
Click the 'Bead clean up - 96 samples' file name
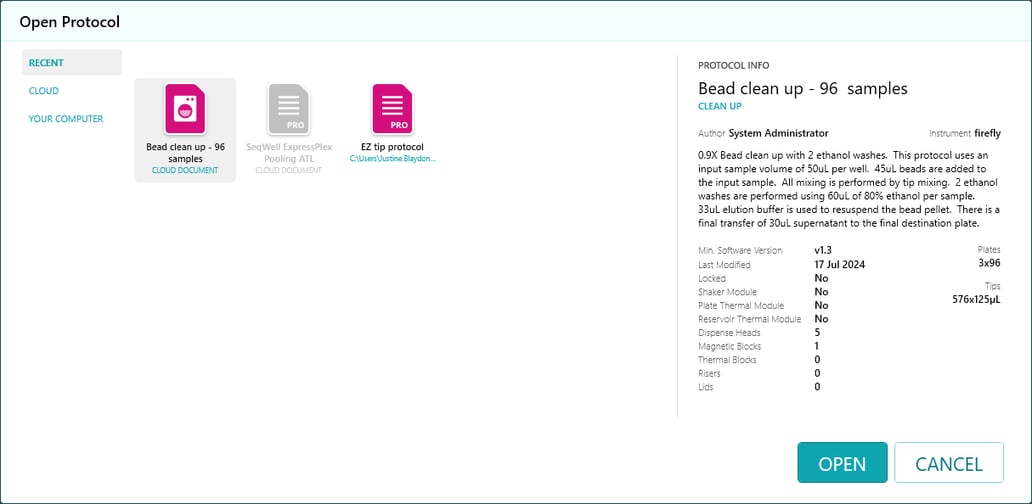[x=185, y=153]
